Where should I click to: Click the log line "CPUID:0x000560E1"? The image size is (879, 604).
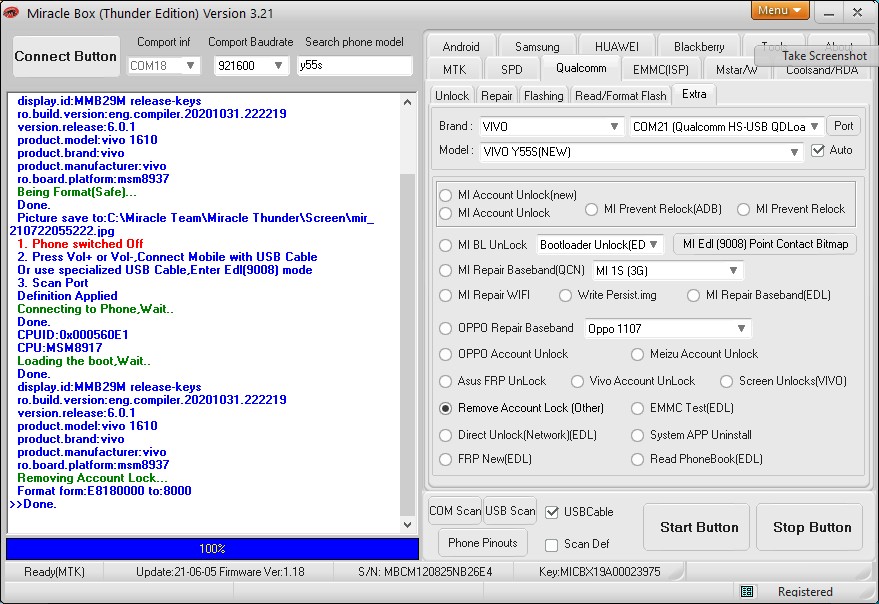pyautogui.click(x=73, y=335)
